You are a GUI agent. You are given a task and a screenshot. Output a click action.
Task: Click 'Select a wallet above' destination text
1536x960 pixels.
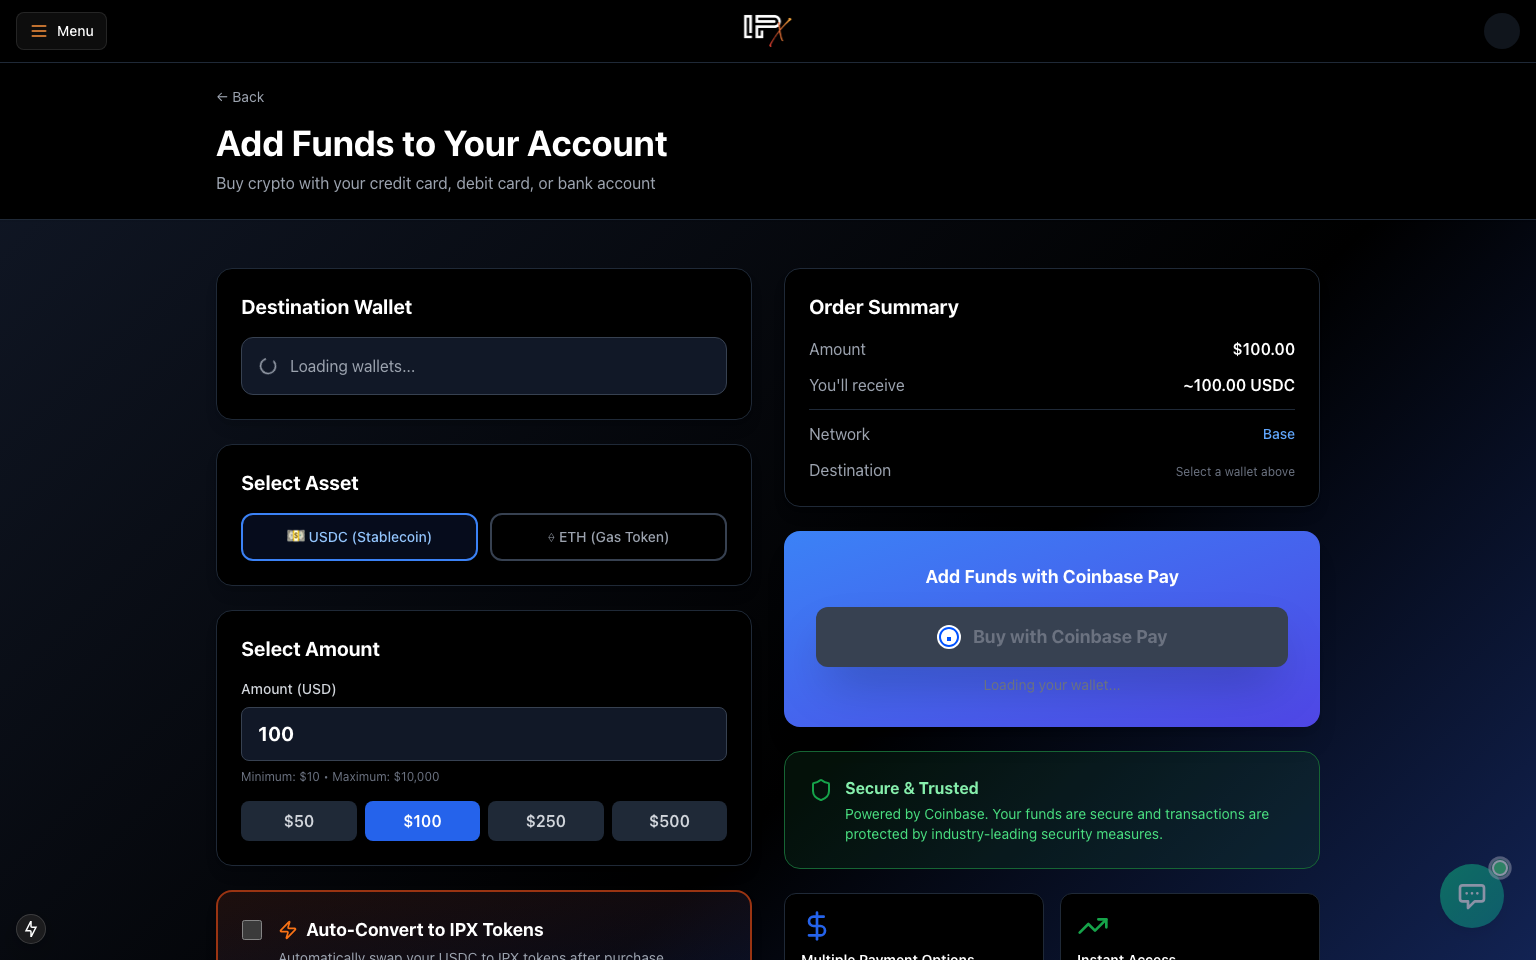[1235, 472]
